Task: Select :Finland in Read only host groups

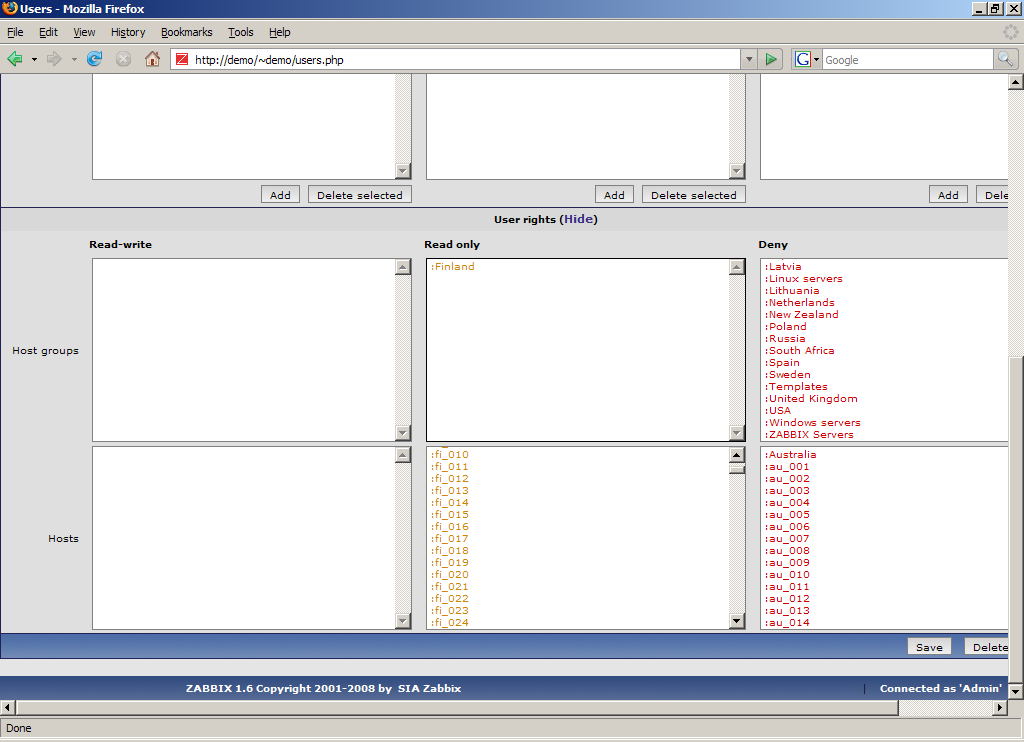Action: [x=453, y=266]
